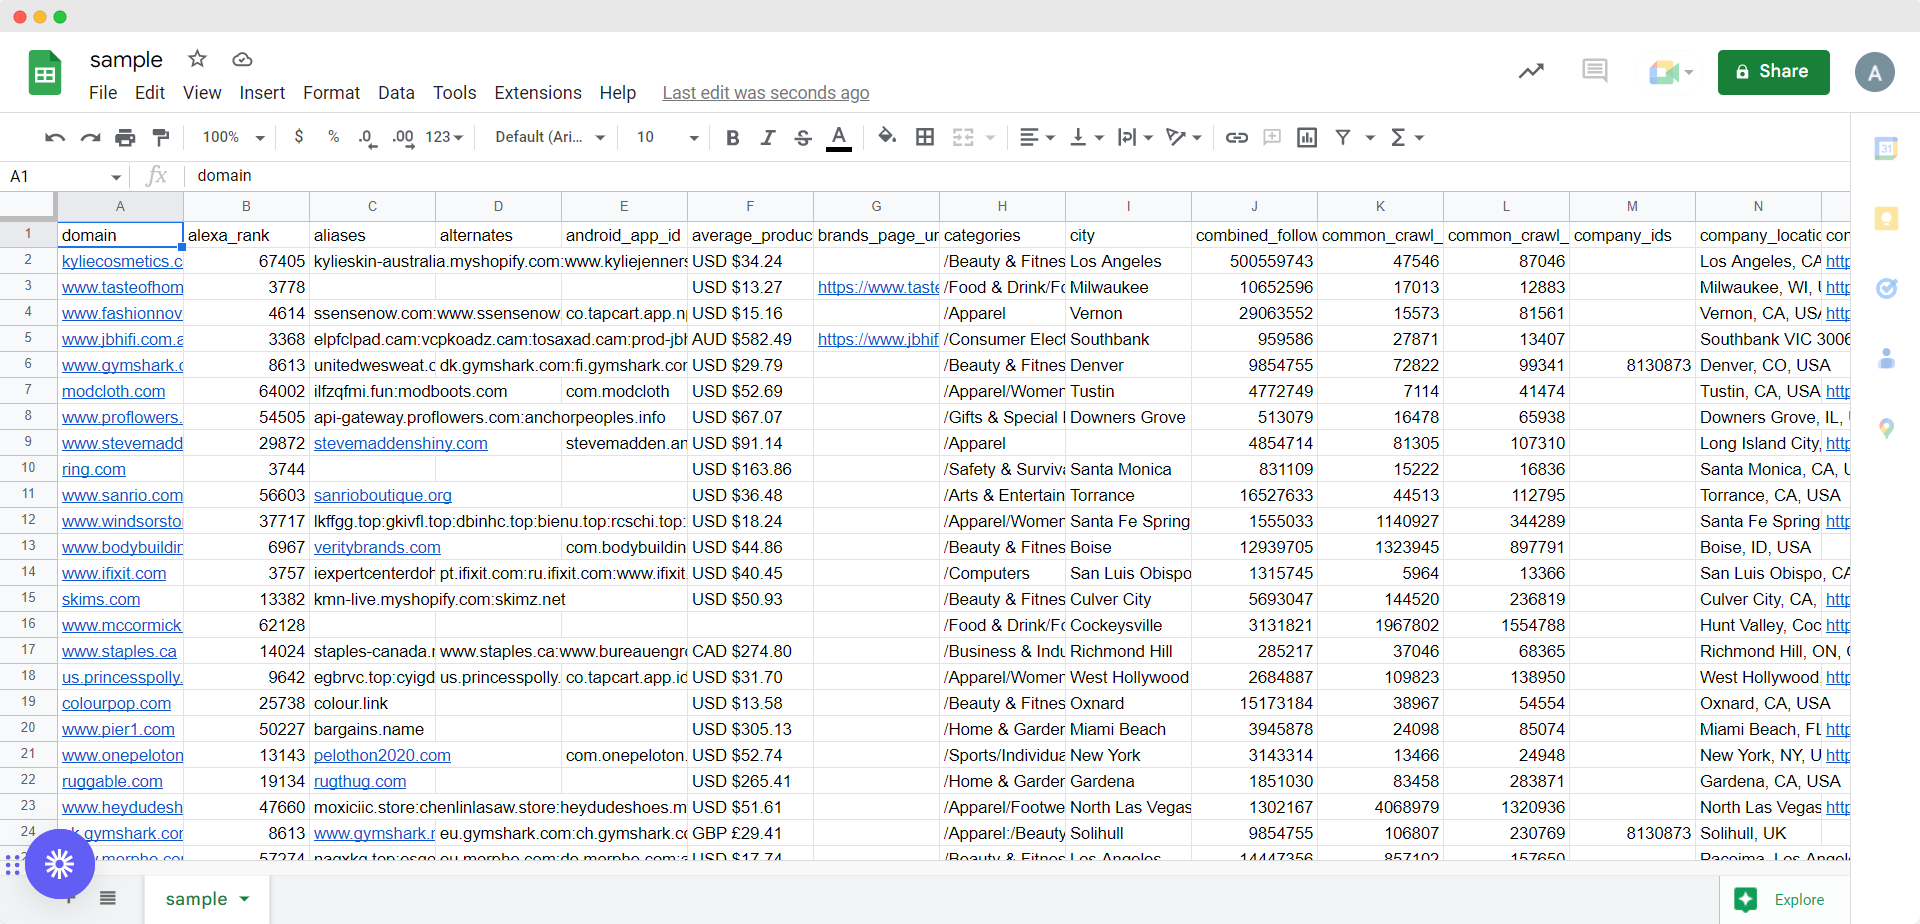Viewport: 1920px width, 924px height.
Task: Insert a comment from the toolbar
Action: click(1272, 137)
